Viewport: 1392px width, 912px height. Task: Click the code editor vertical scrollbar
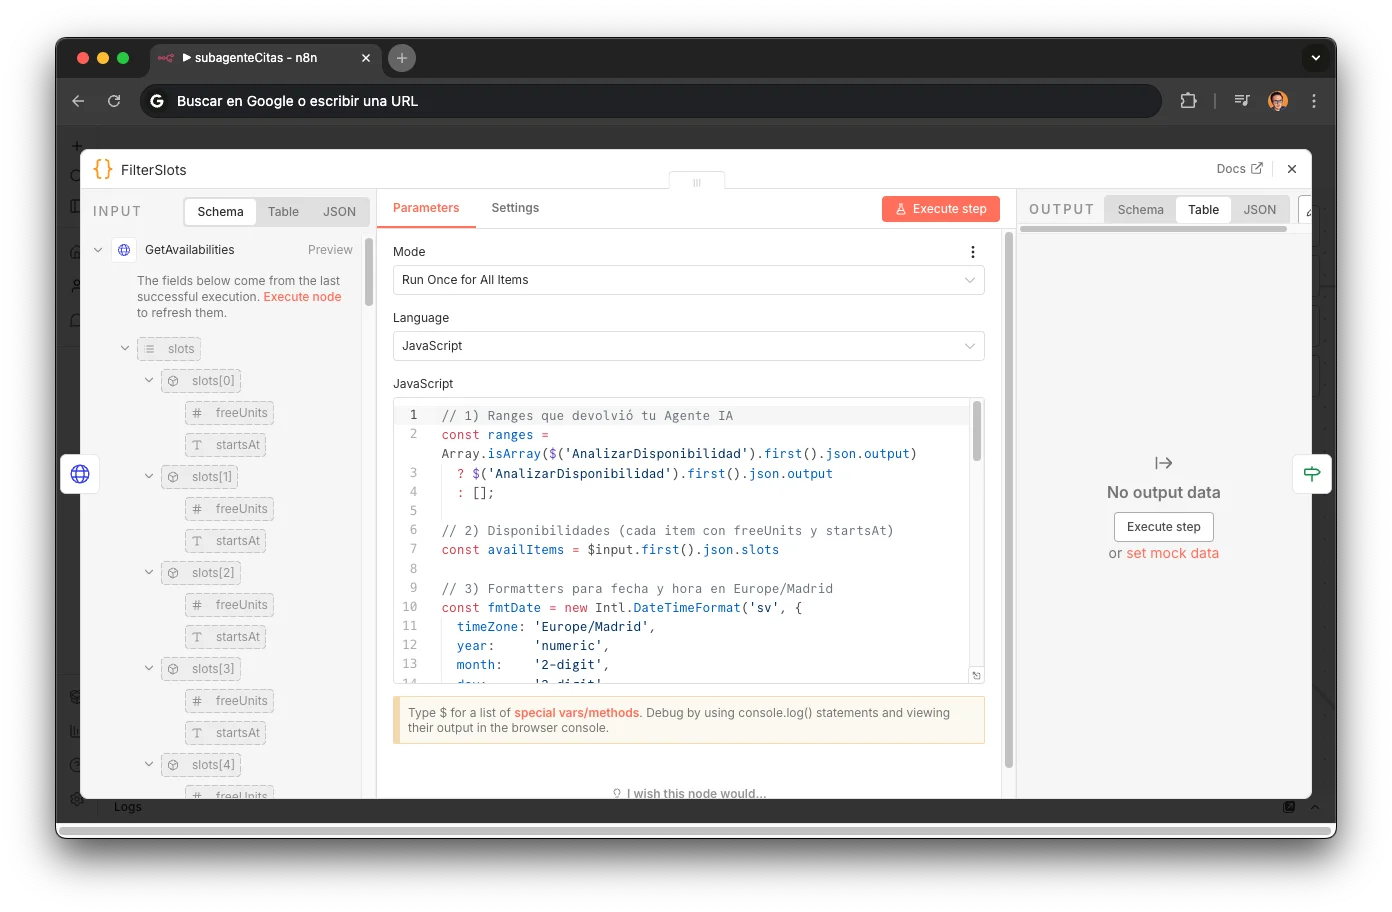tap(976, 432)
